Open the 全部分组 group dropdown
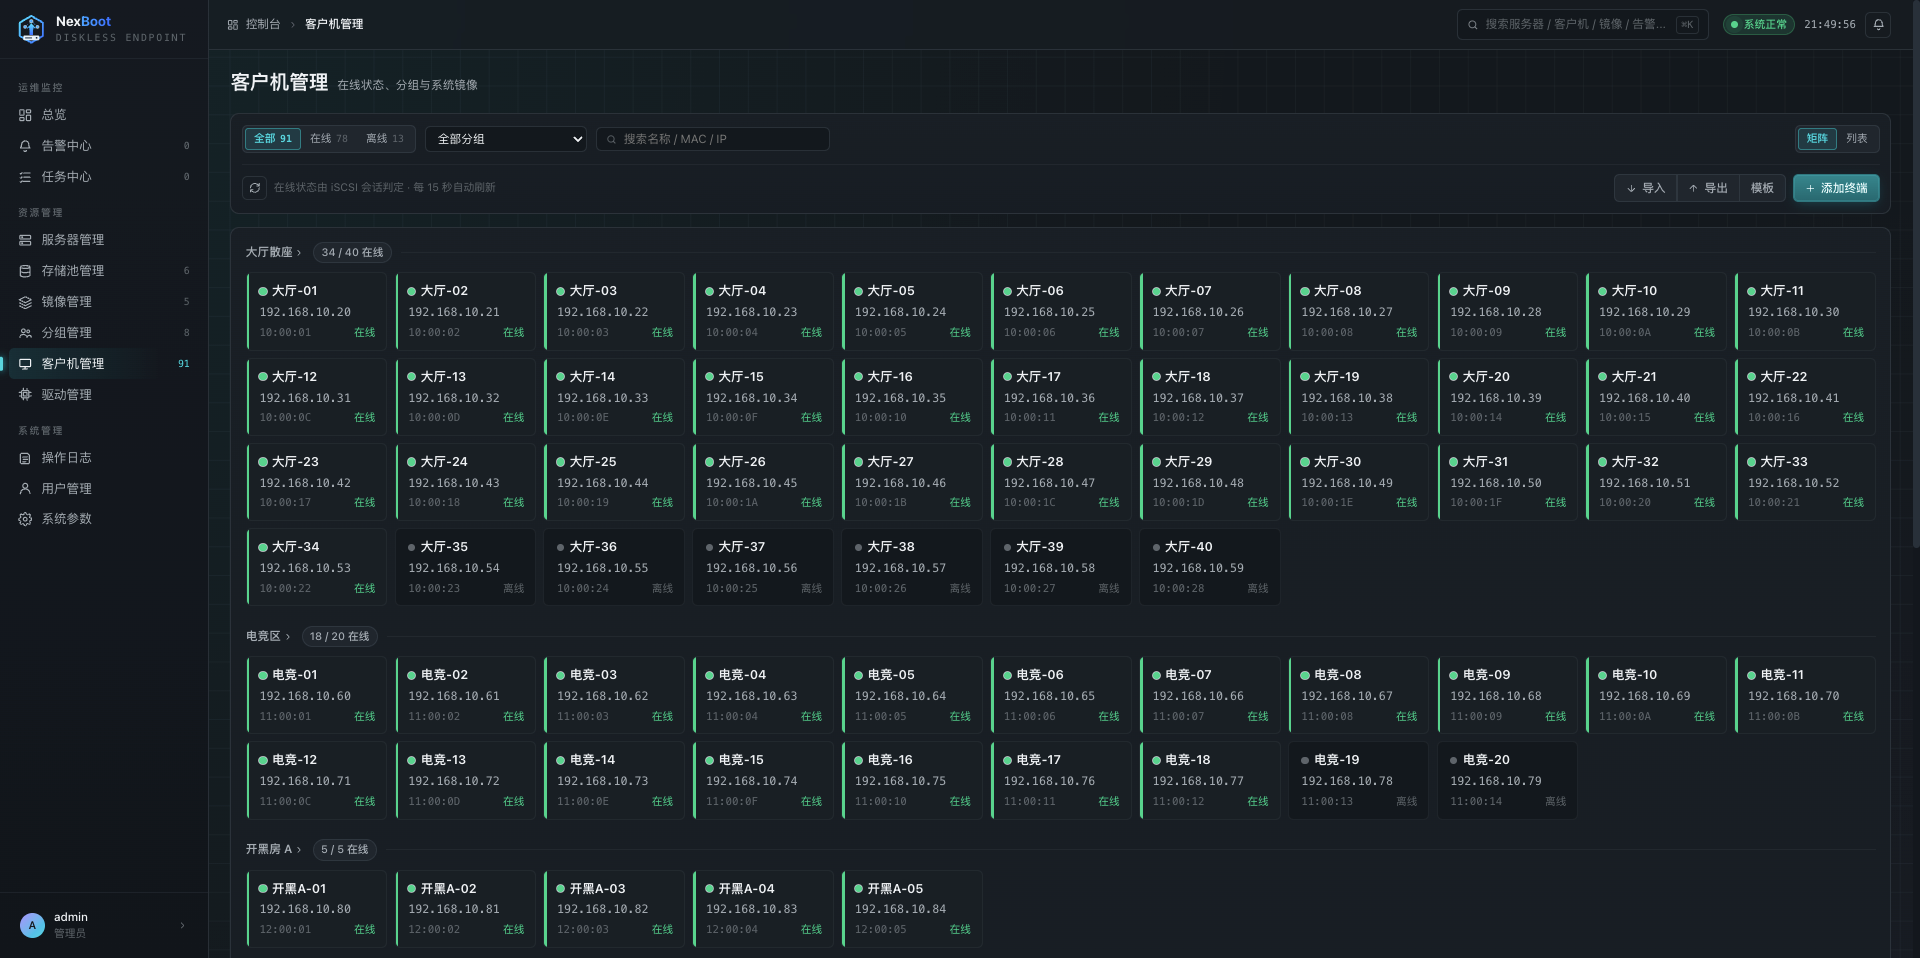The image size is (1920, 958). (x=506, y=139)
